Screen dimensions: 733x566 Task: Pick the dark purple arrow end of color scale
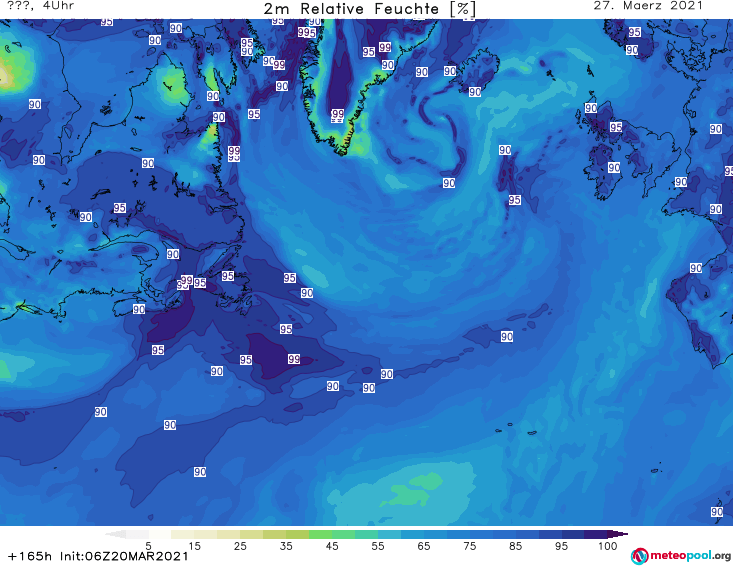pyautogui.click(x=618, y=534)
